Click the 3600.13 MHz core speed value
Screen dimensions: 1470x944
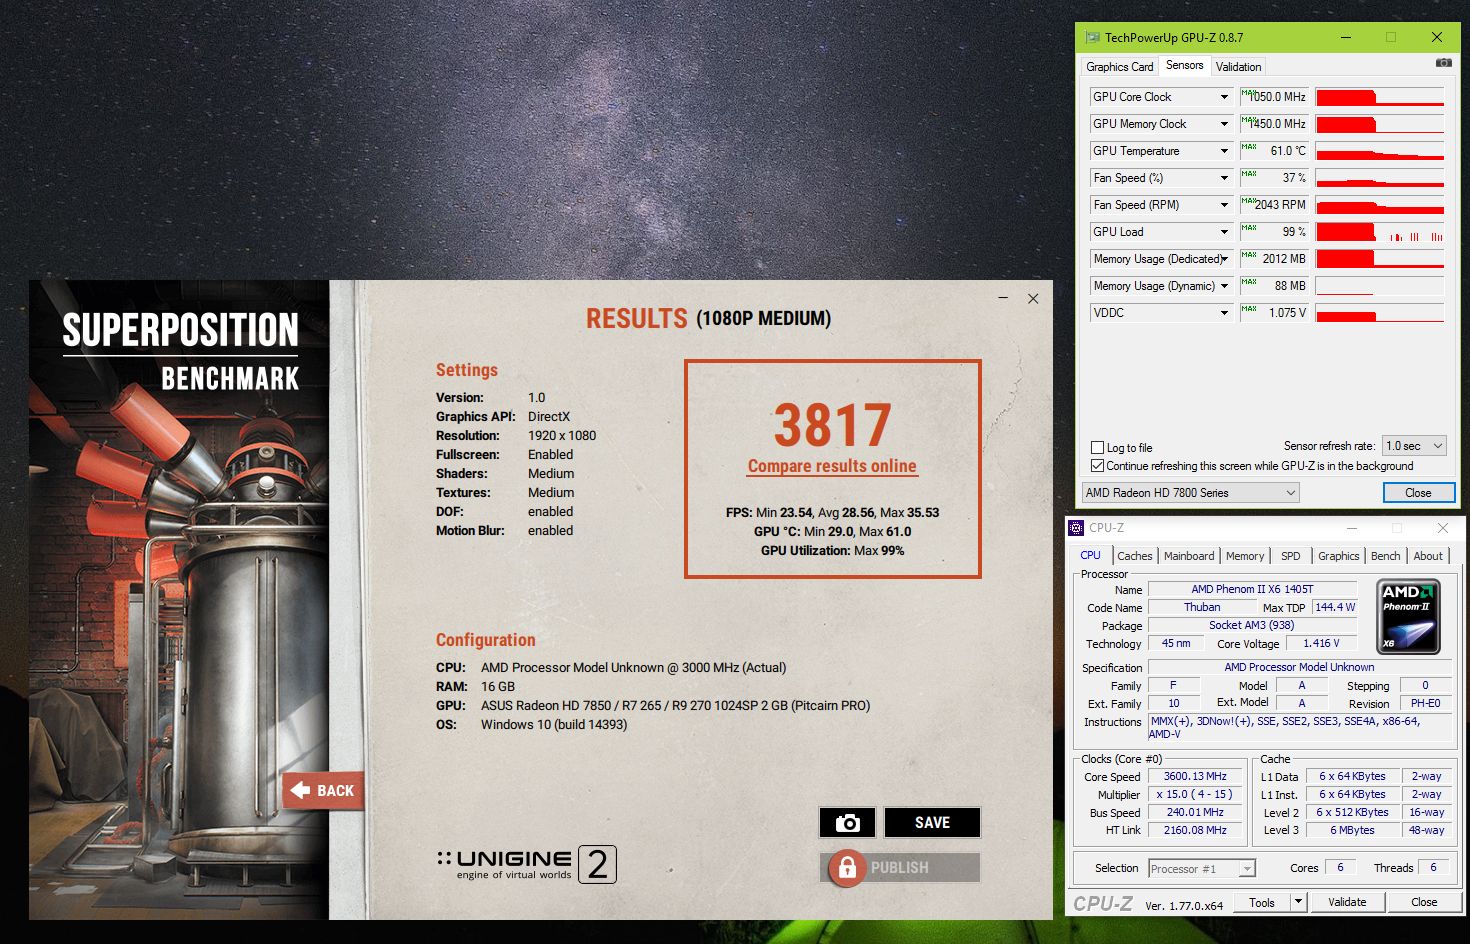1195,776
